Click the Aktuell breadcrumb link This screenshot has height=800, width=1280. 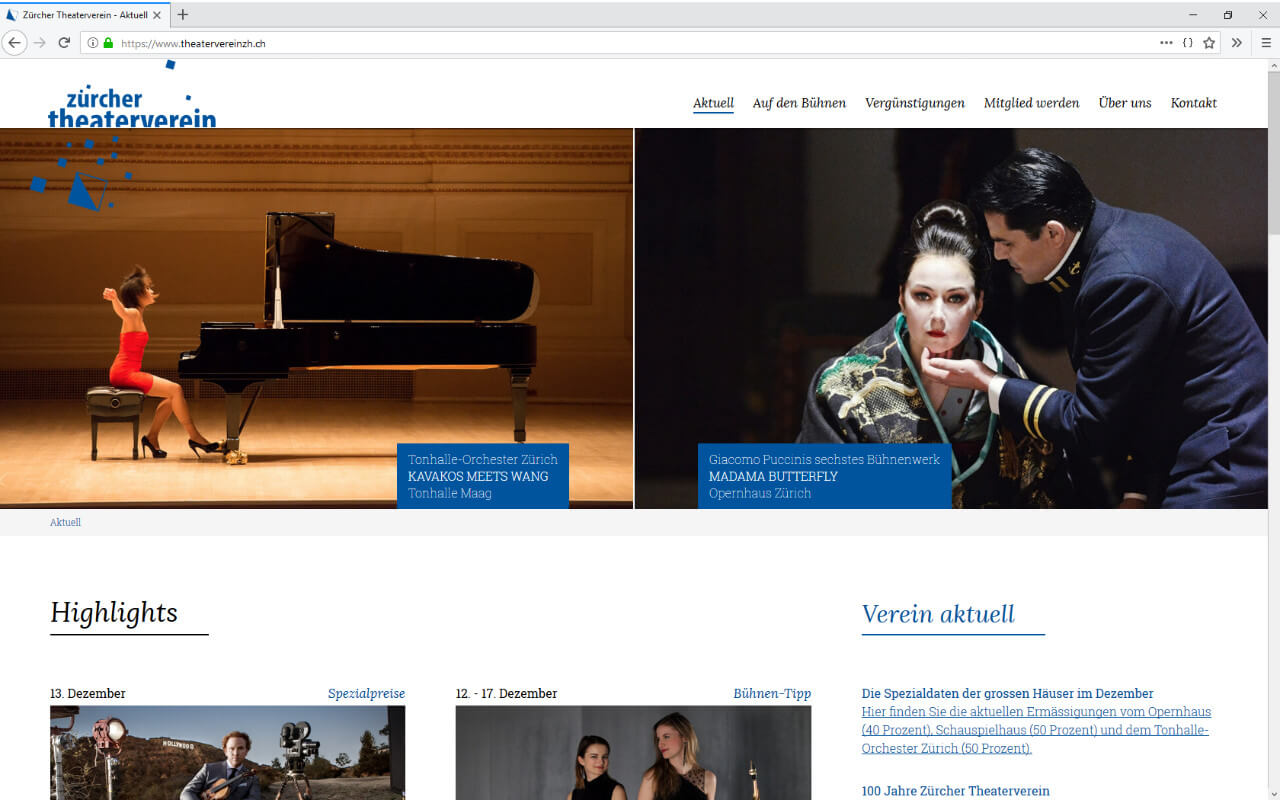[x=65, y=522]
